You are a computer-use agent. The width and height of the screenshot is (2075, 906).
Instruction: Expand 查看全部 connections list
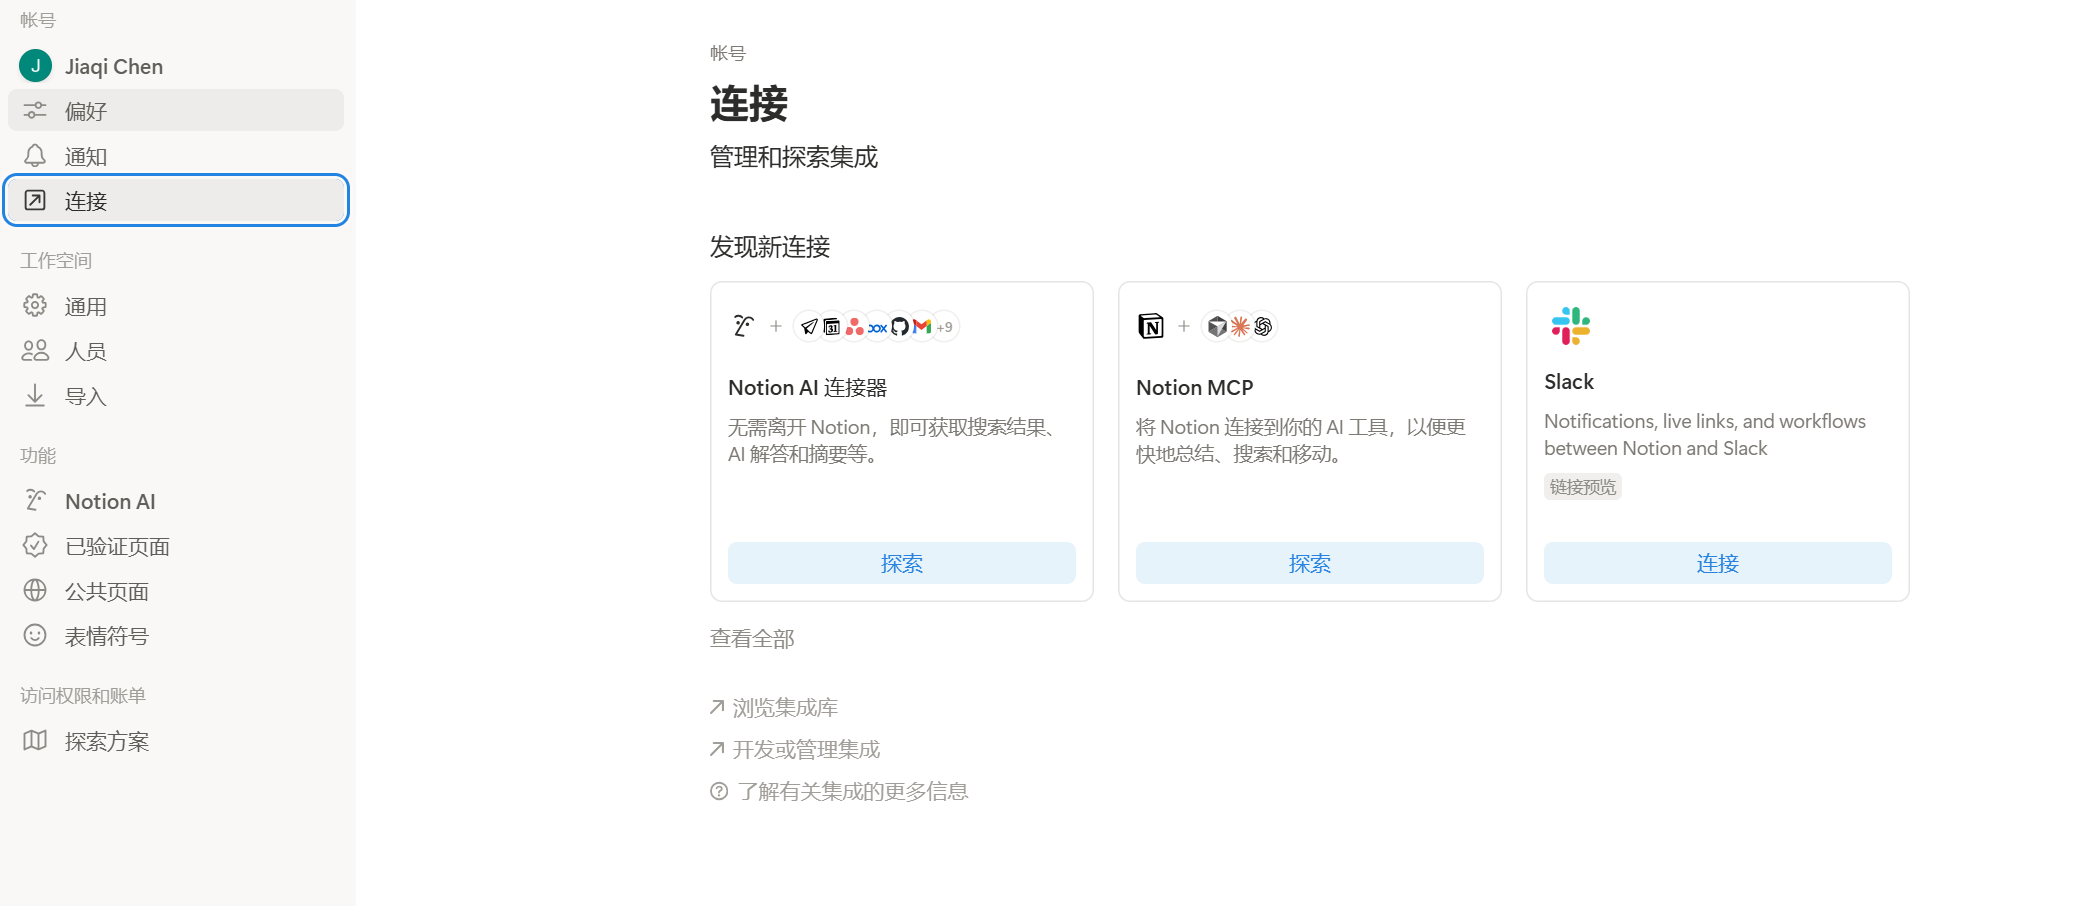click(x=752, y=639)
